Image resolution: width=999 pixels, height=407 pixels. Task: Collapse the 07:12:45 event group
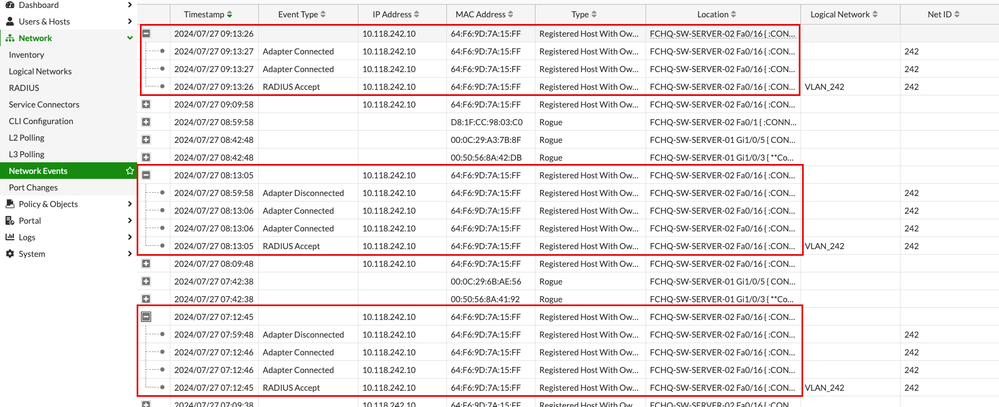point(146,316)
